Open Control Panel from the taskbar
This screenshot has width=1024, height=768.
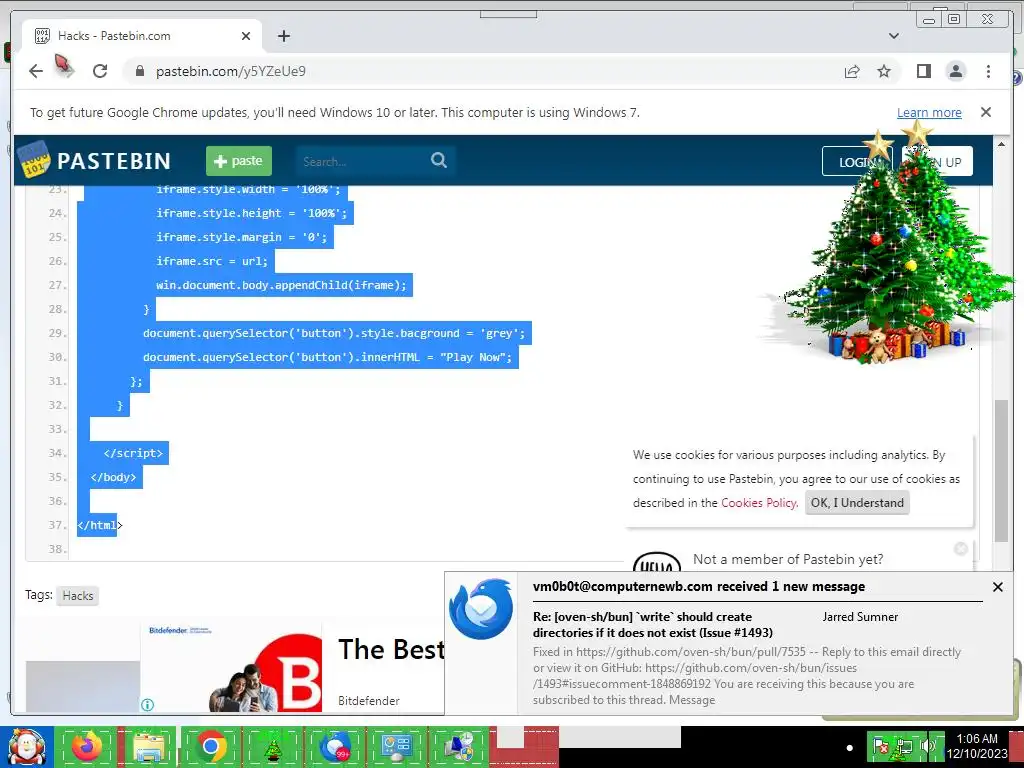(x=396, y=747)
